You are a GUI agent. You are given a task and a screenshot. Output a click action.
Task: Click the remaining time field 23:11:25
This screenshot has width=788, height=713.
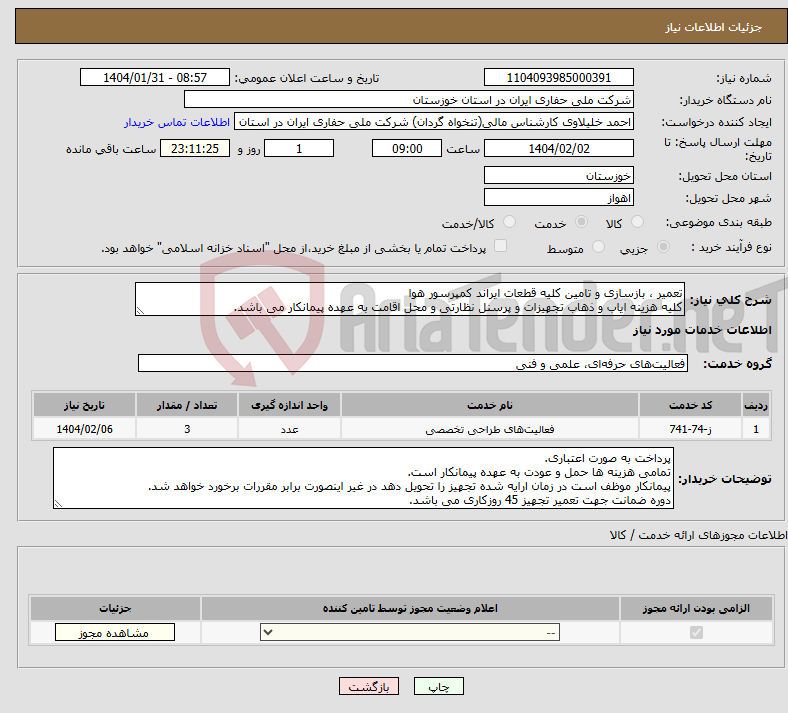pos(195,148)
